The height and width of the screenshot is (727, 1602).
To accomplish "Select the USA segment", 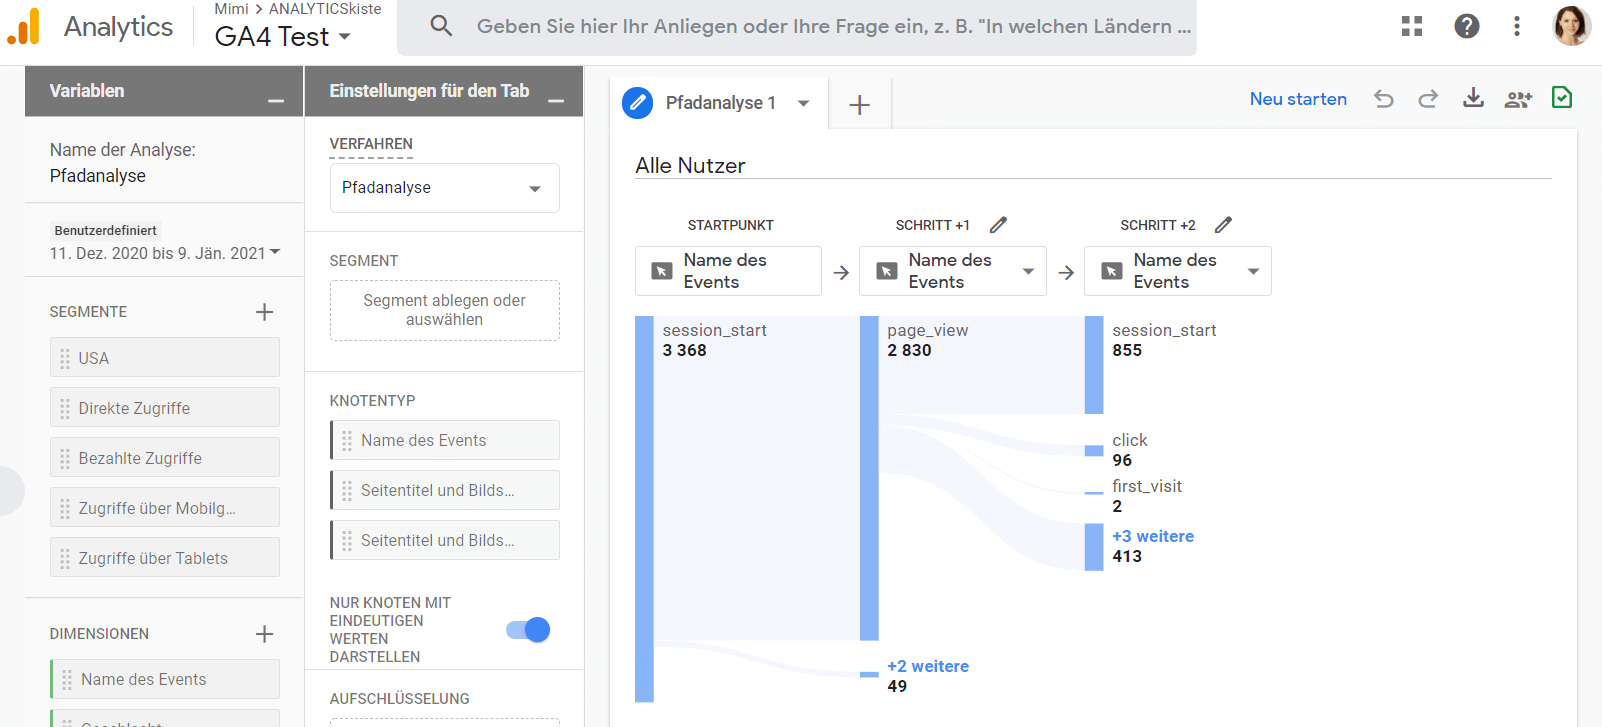I will click(165, 357).
